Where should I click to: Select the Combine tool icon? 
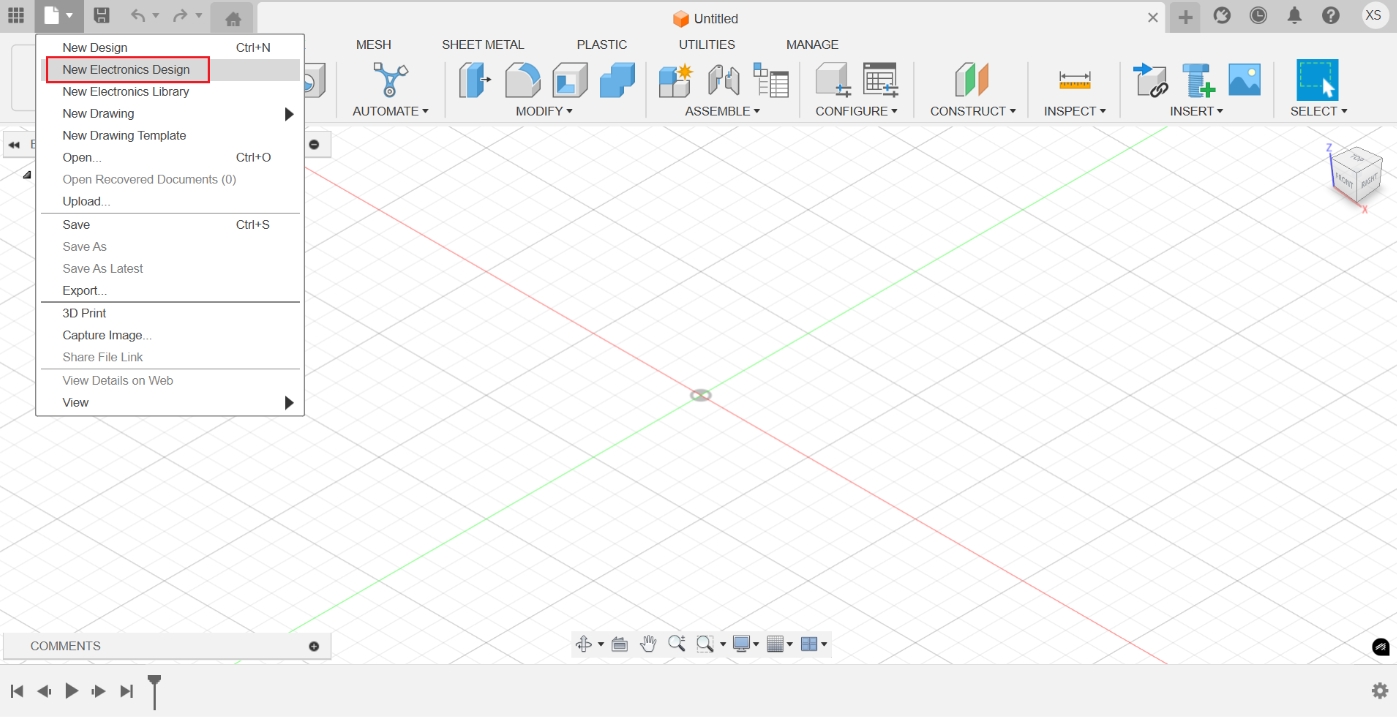point(617,80)
